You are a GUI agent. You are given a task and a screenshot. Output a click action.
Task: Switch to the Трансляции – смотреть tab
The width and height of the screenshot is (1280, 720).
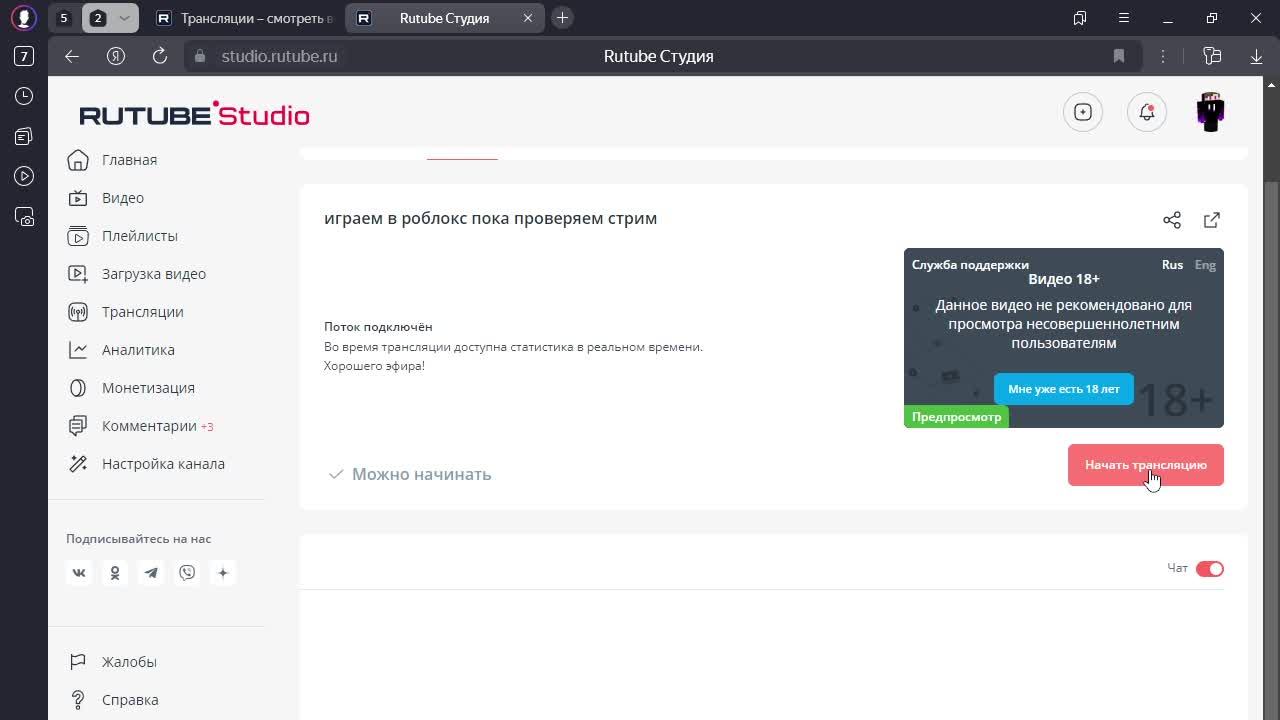coord(244,18)
